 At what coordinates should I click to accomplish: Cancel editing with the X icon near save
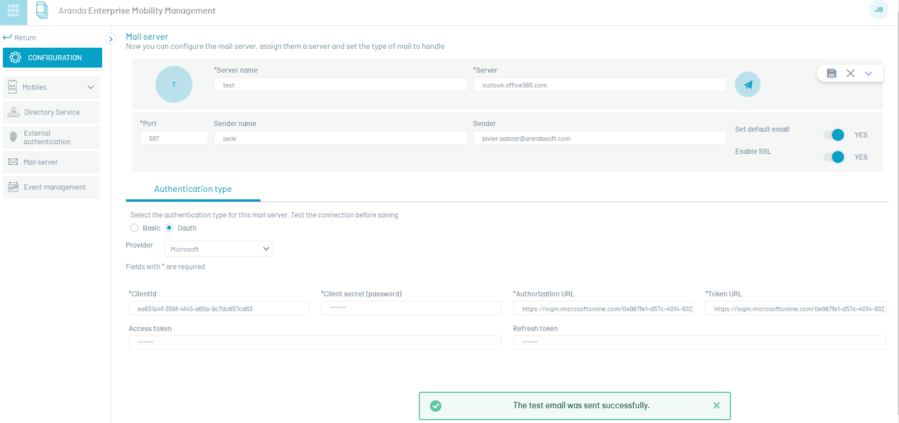(x=850, y=73)
